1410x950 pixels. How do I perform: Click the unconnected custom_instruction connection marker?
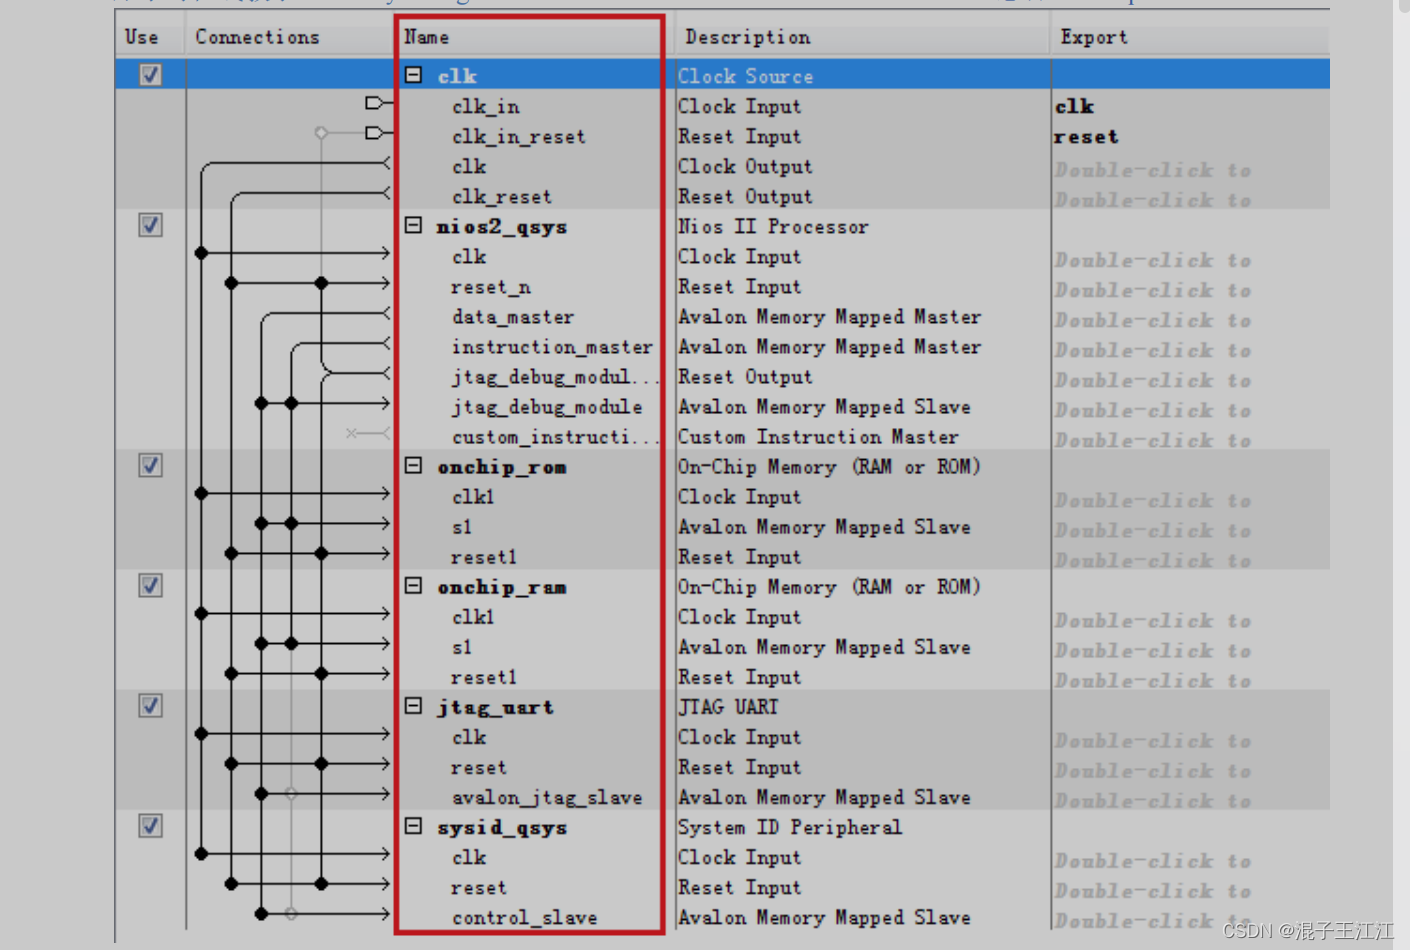pos(352,433)
